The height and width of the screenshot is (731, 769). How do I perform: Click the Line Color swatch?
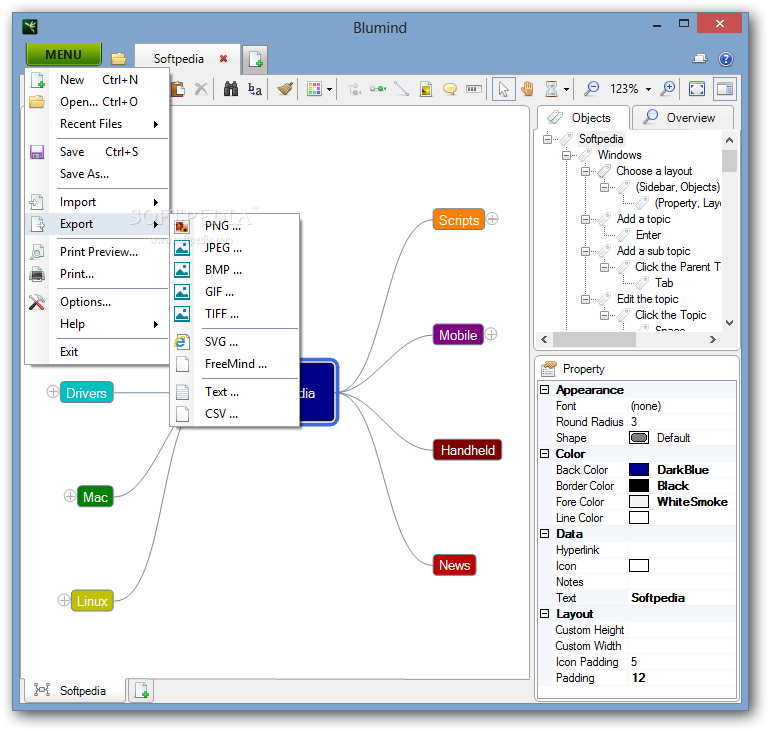coord(639,518)
